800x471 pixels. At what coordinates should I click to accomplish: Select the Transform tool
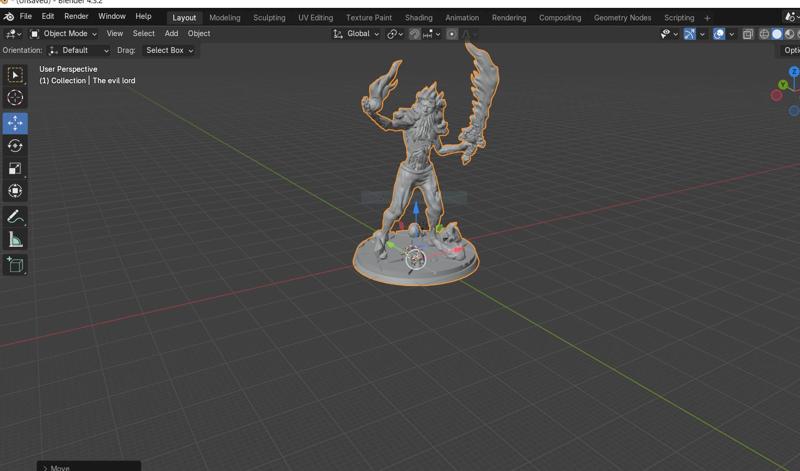click(15, 191)
